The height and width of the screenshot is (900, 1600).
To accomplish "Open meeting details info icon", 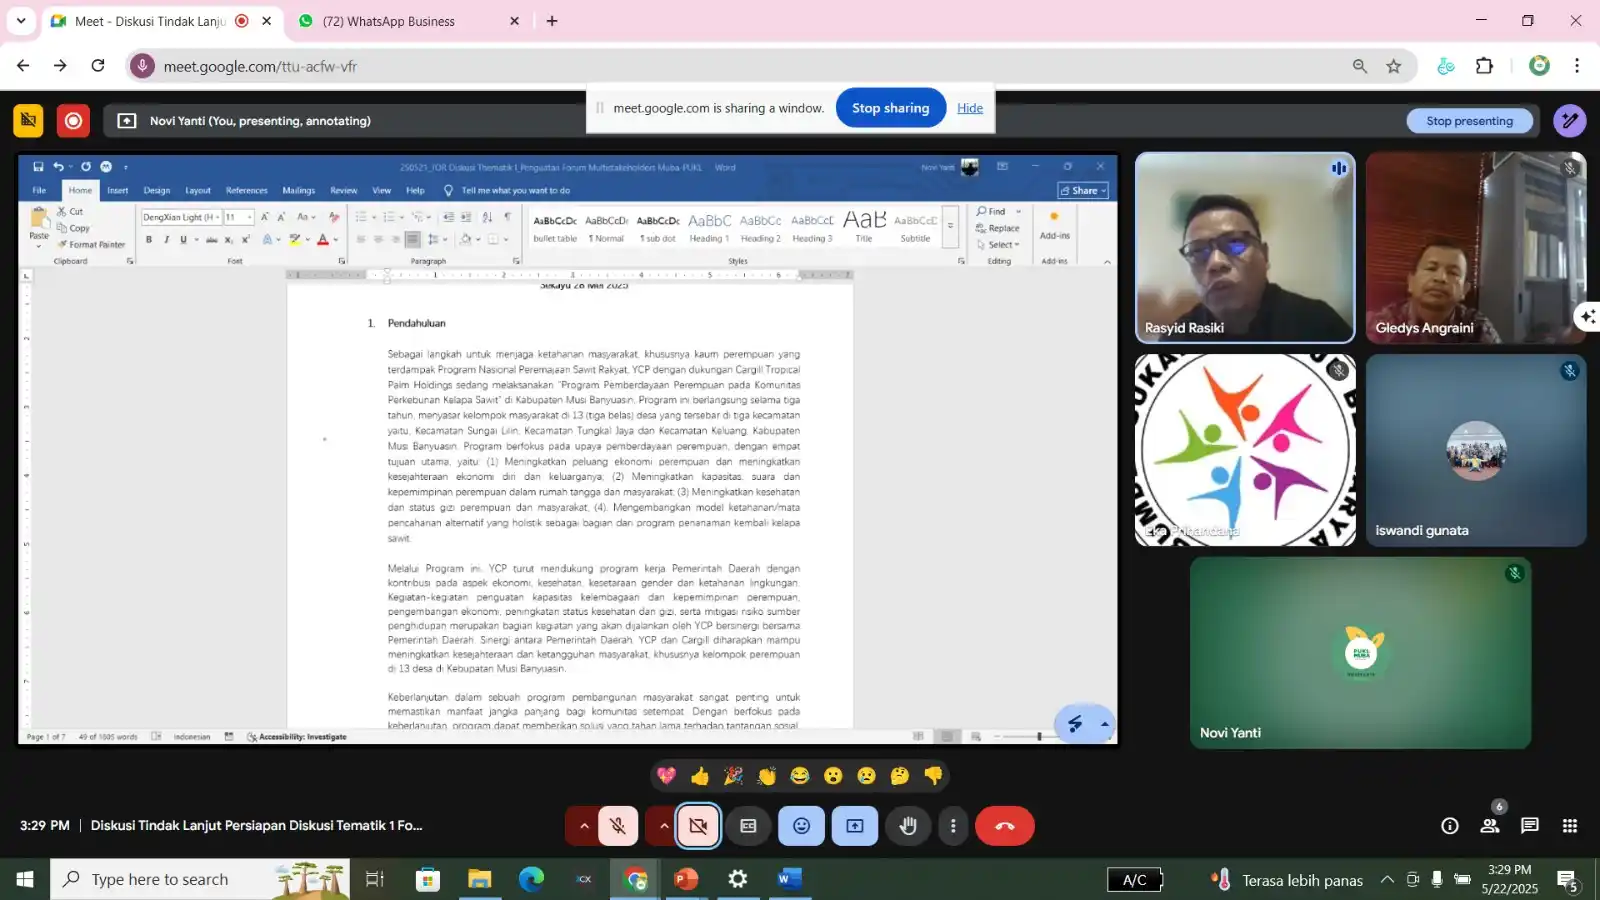I will [x=1449, y=826].
